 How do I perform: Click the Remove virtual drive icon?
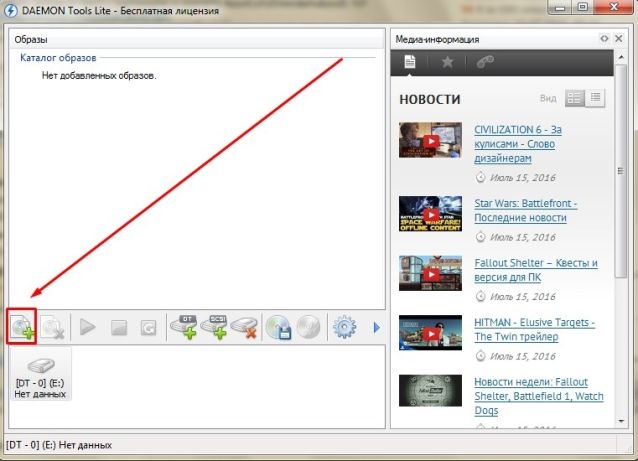click(244, 327)
